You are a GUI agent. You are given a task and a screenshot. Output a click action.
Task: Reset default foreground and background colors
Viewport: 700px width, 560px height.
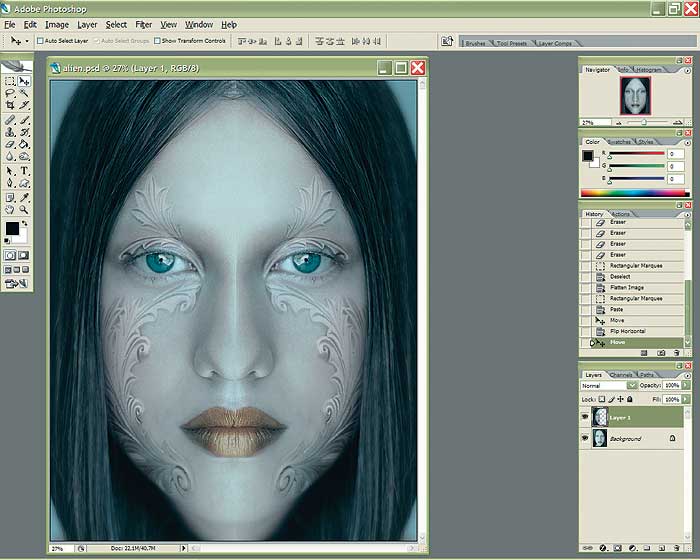coord(7,241)
